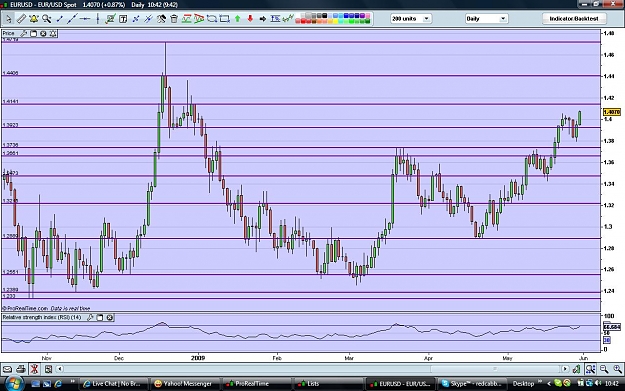Close the Price panel
Screen dimensions: 625x391
pos(43,33)
